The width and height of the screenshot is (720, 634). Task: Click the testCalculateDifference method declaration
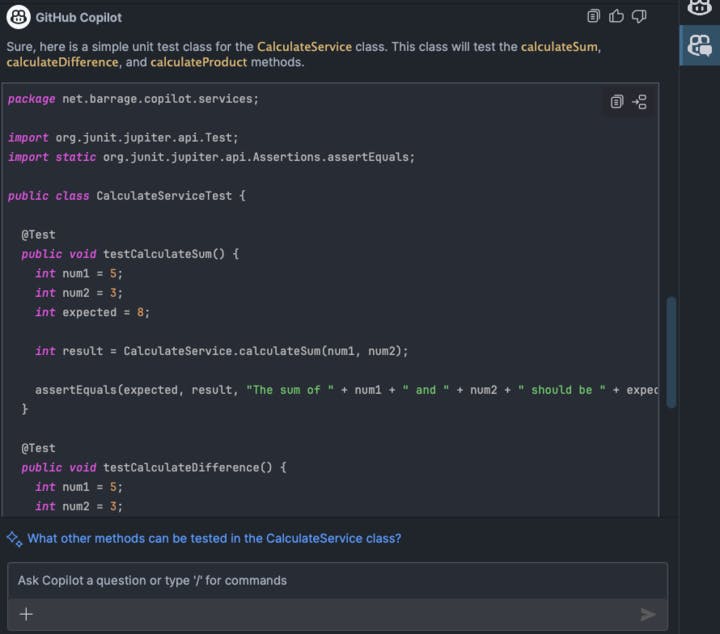154,467
